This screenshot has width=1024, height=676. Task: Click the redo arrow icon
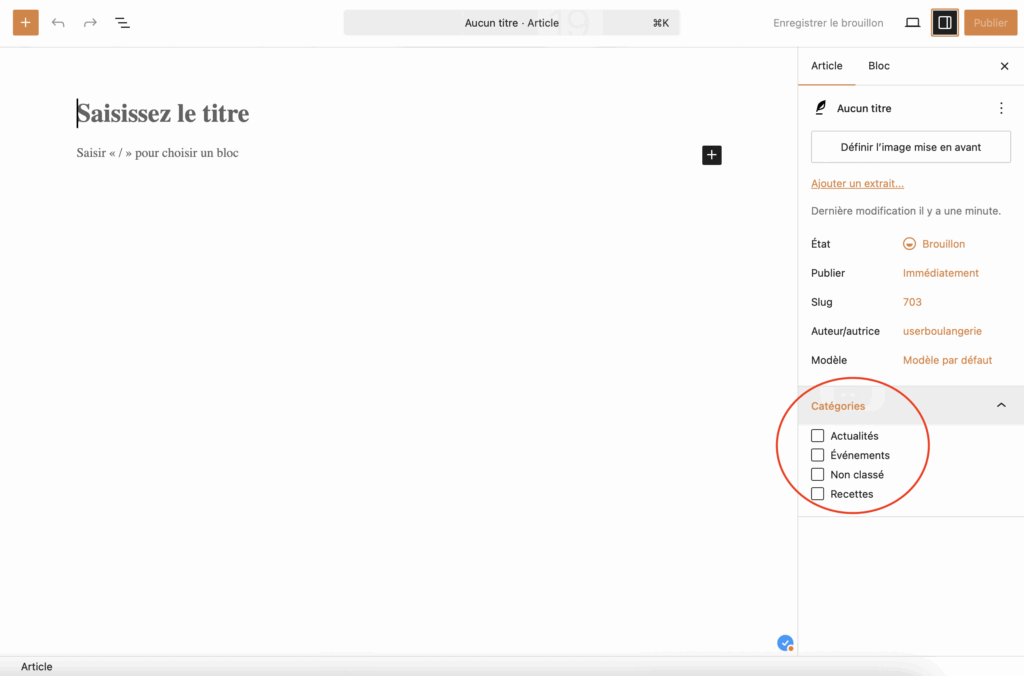click(x=90, y=22)
